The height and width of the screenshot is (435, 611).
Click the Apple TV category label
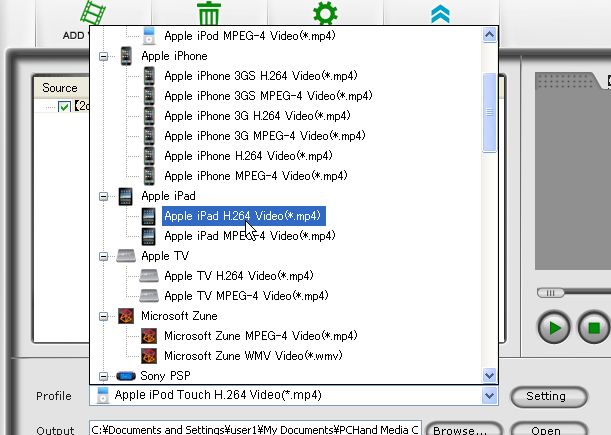[x=165, y=256]
